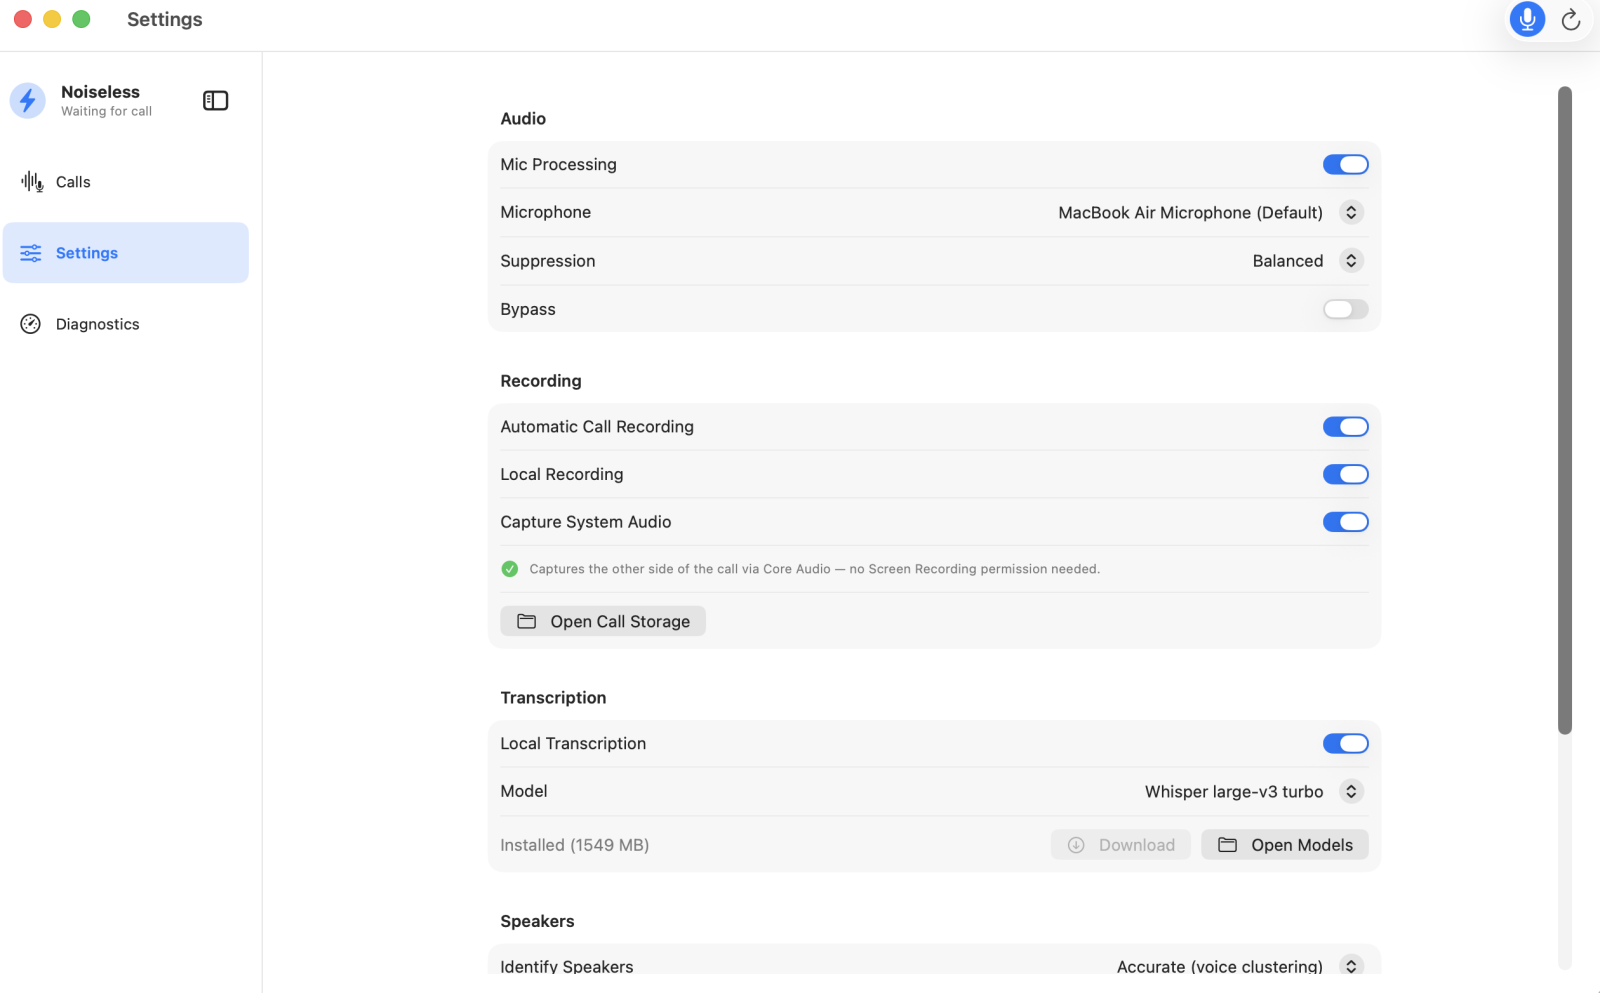Click the folder icon in Open Call Storage
The height and width of the screenshot is (993, 1600).
526,621
